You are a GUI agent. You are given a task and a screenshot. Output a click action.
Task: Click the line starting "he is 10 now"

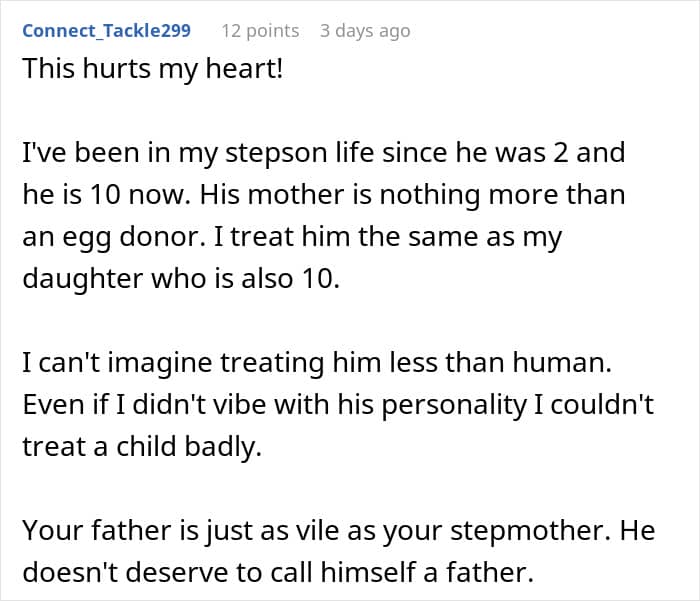[323, 194]
